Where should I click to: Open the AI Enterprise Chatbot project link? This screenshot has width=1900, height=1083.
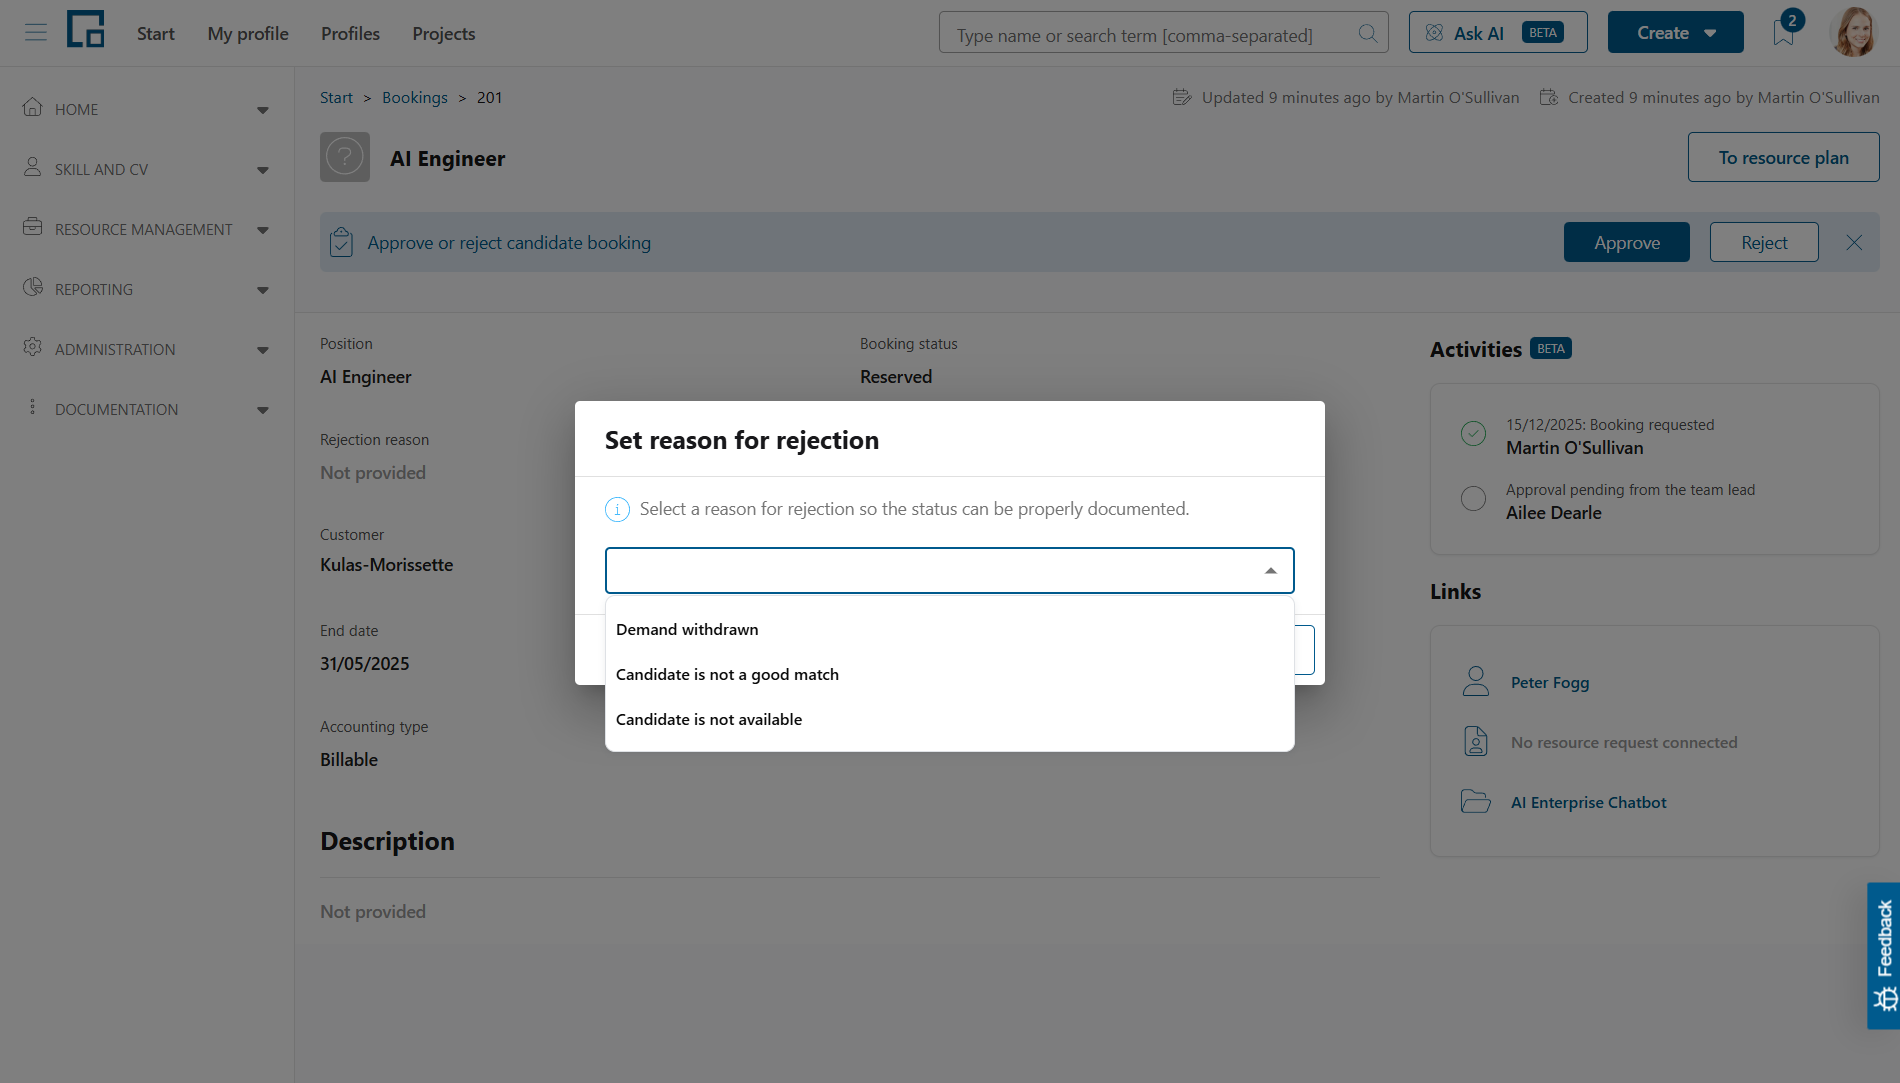[1588, 802]
